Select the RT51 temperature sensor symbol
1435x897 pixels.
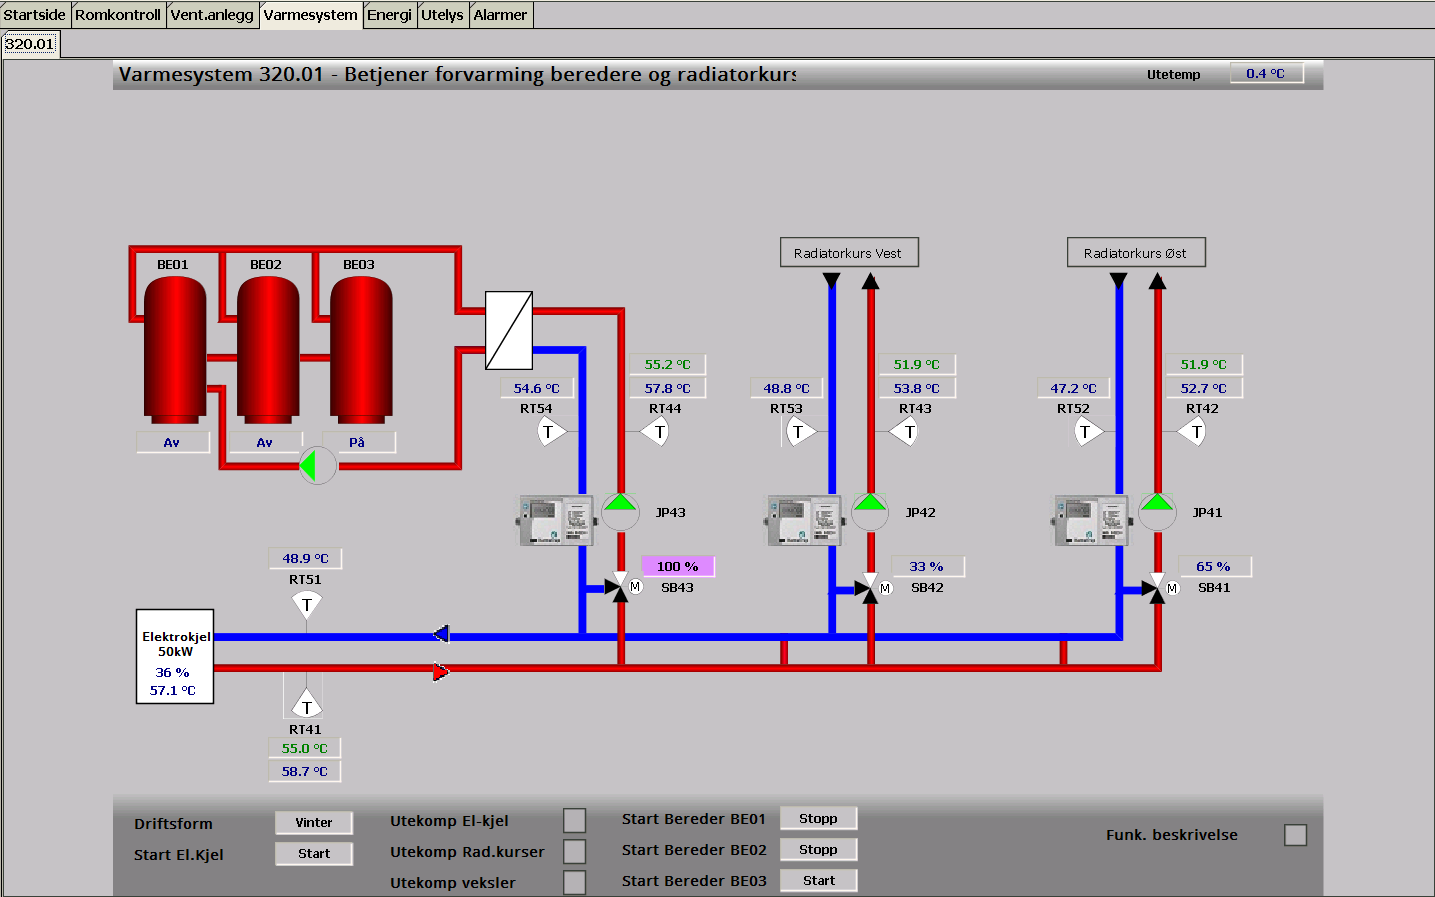(x=307, y=604)
